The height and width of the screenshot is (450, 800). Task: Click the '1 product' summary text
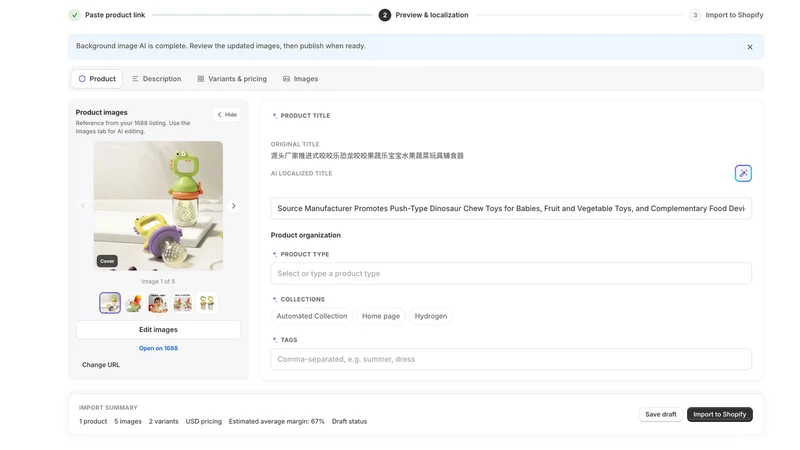[93, 421]
